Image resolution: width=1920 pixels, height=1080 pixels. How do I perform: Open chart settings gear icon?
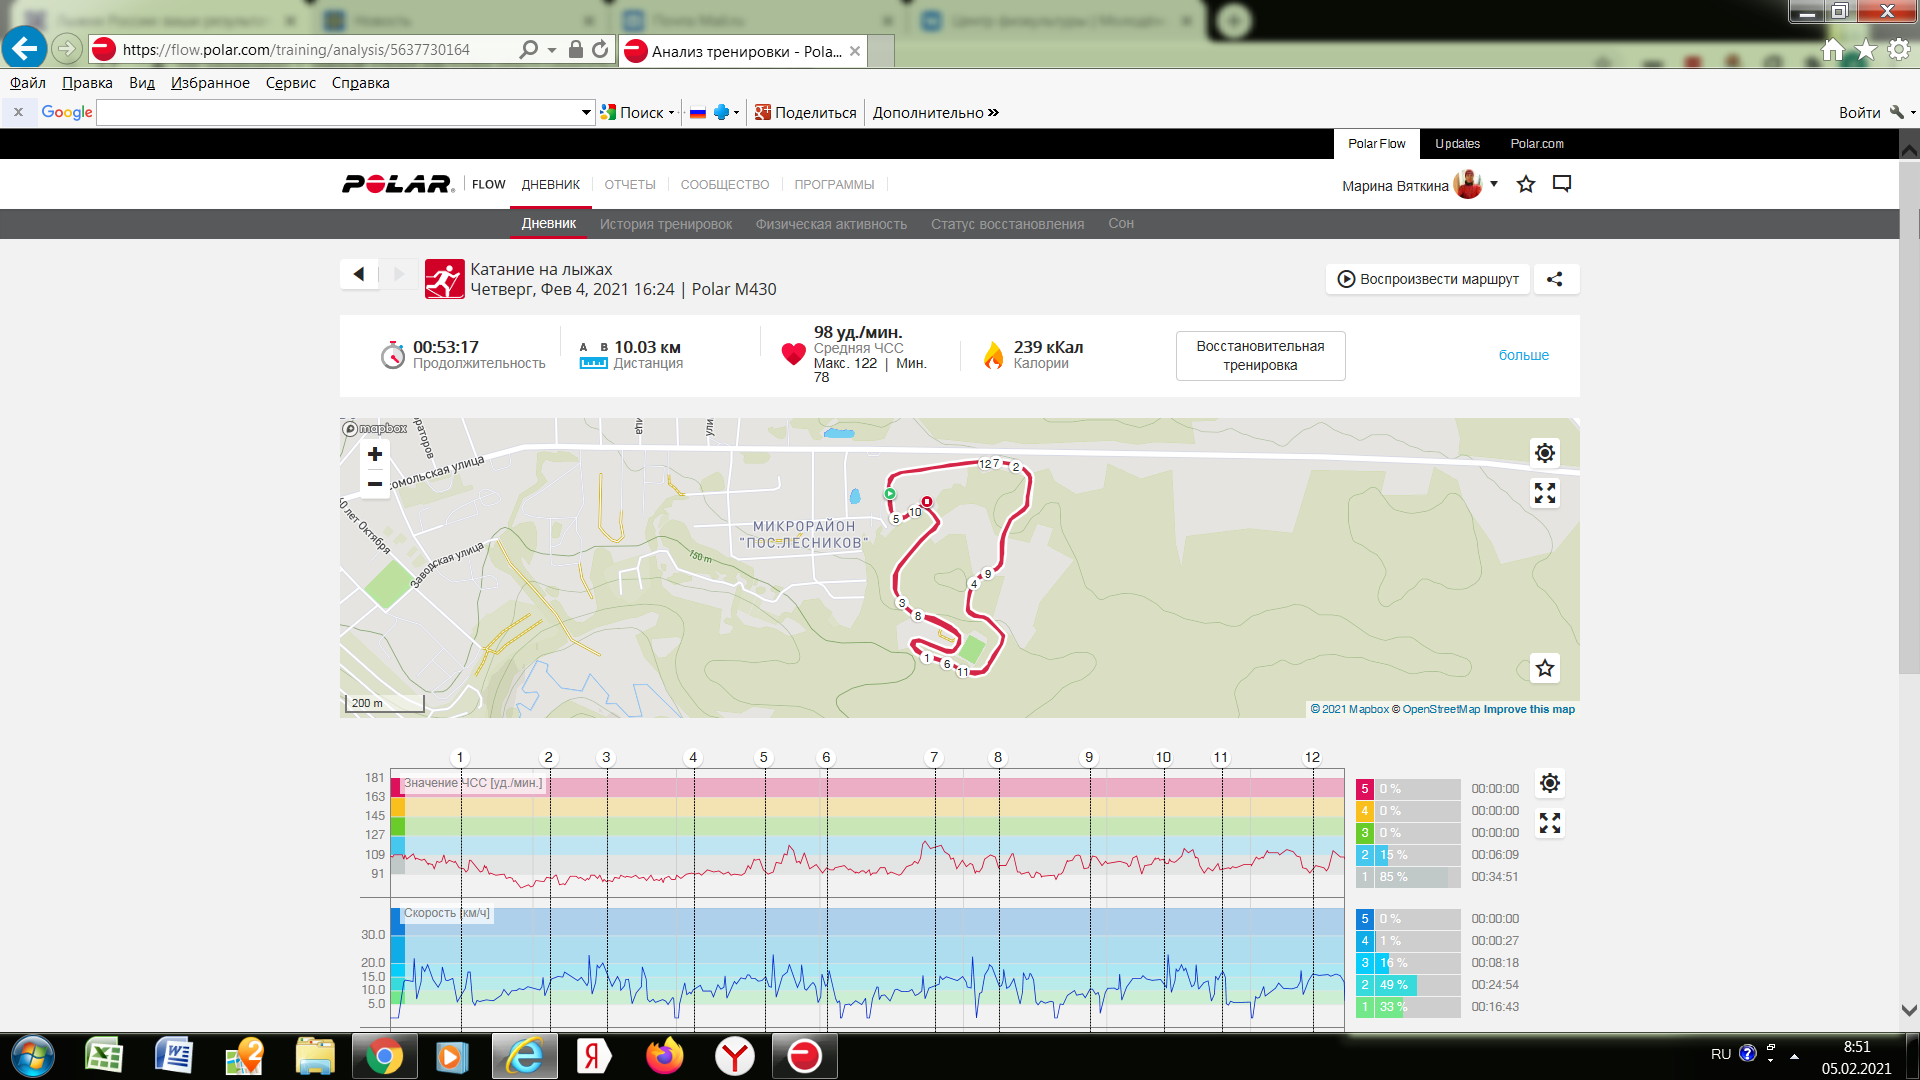[1550, 783]
